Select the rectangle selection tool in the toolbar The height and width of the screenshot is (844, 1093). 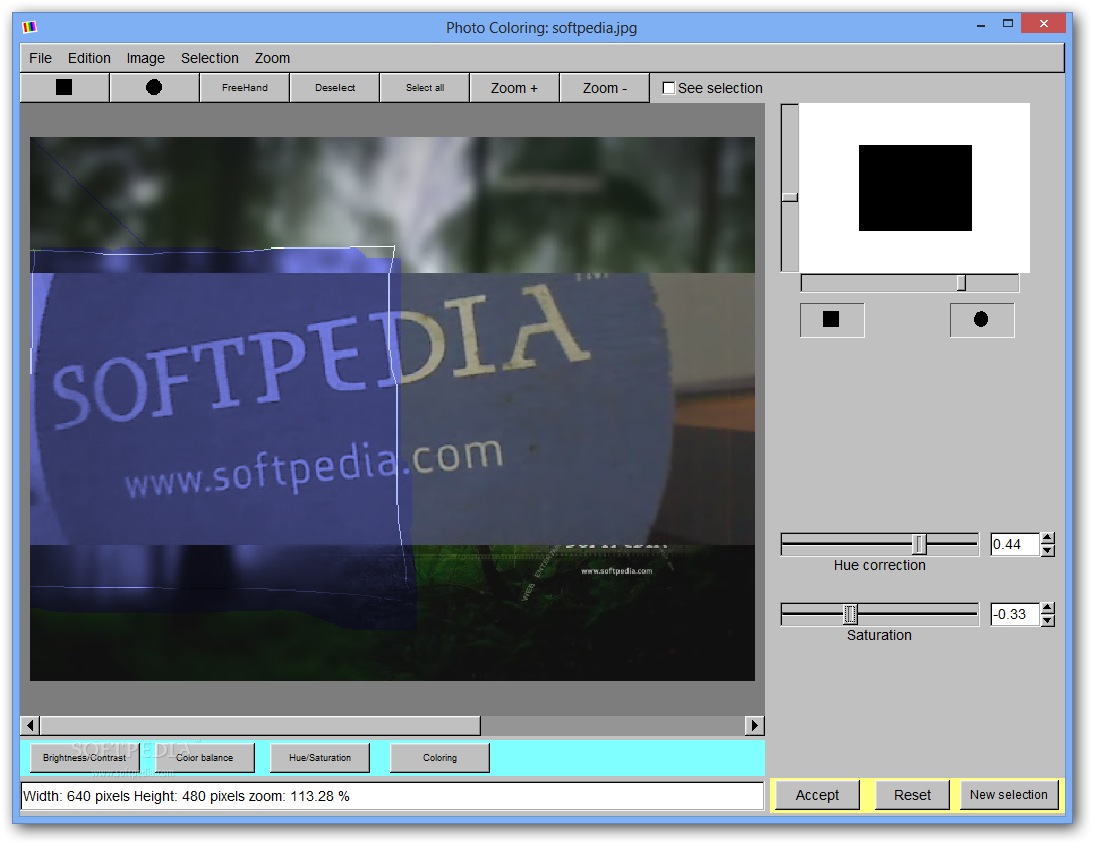(64, 87)
